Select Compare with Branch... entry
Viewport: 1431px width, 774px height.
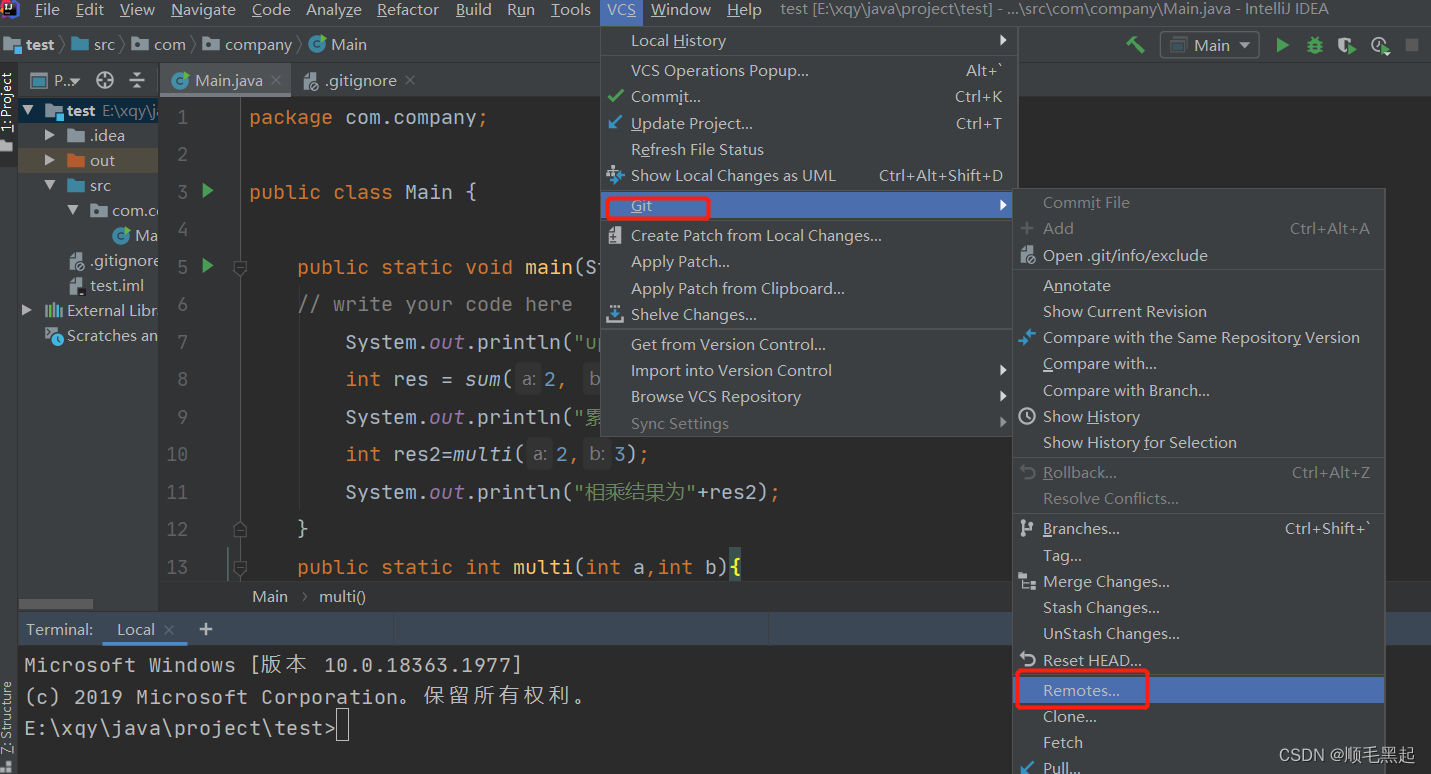click(x=1199, y=391)
